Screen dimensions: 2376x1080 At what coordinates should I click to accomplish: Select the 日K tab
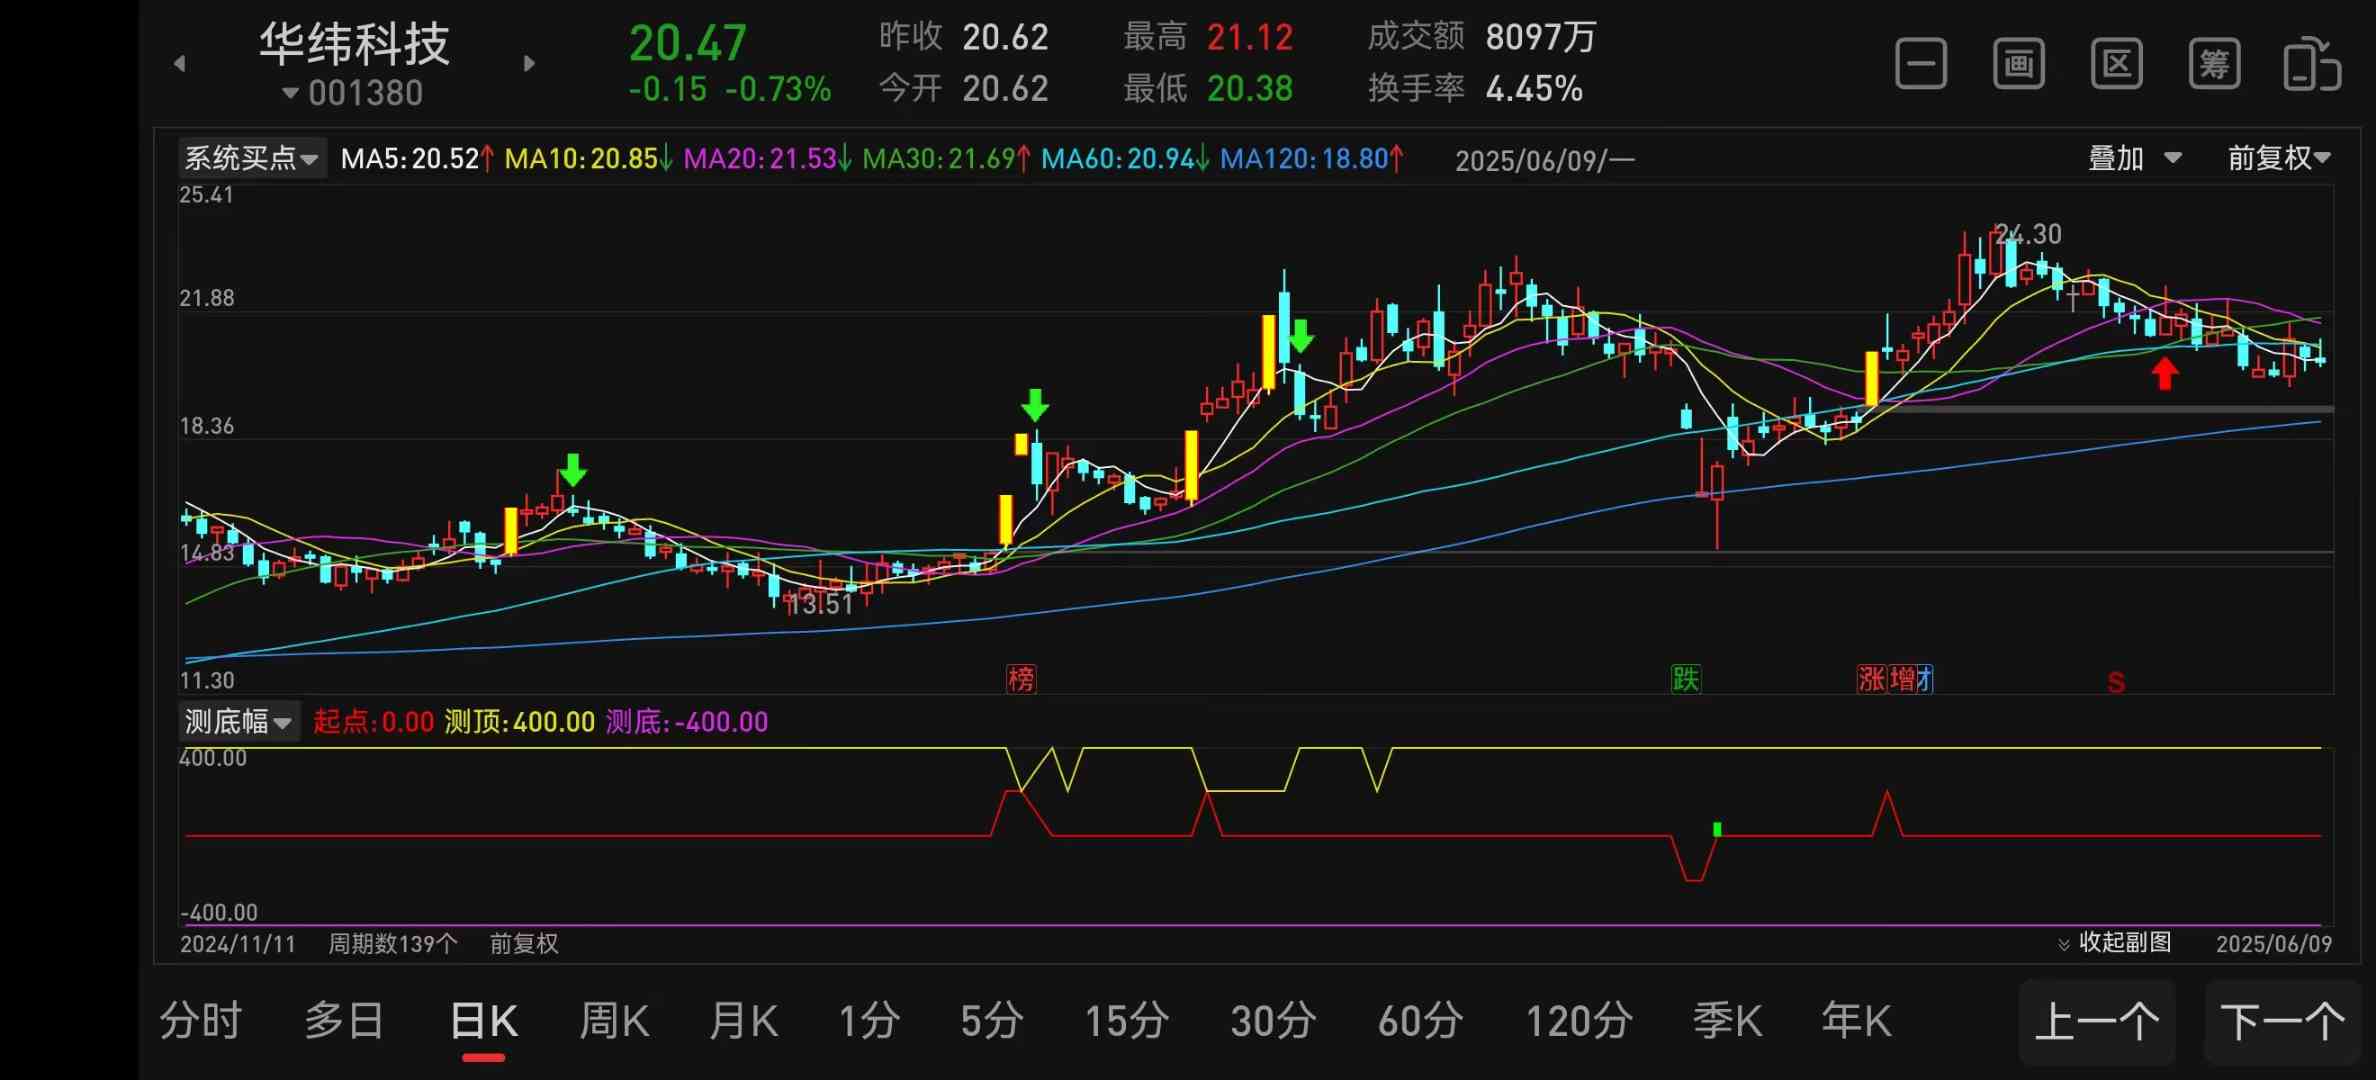pyautogui.click(x=484, y=1021)
